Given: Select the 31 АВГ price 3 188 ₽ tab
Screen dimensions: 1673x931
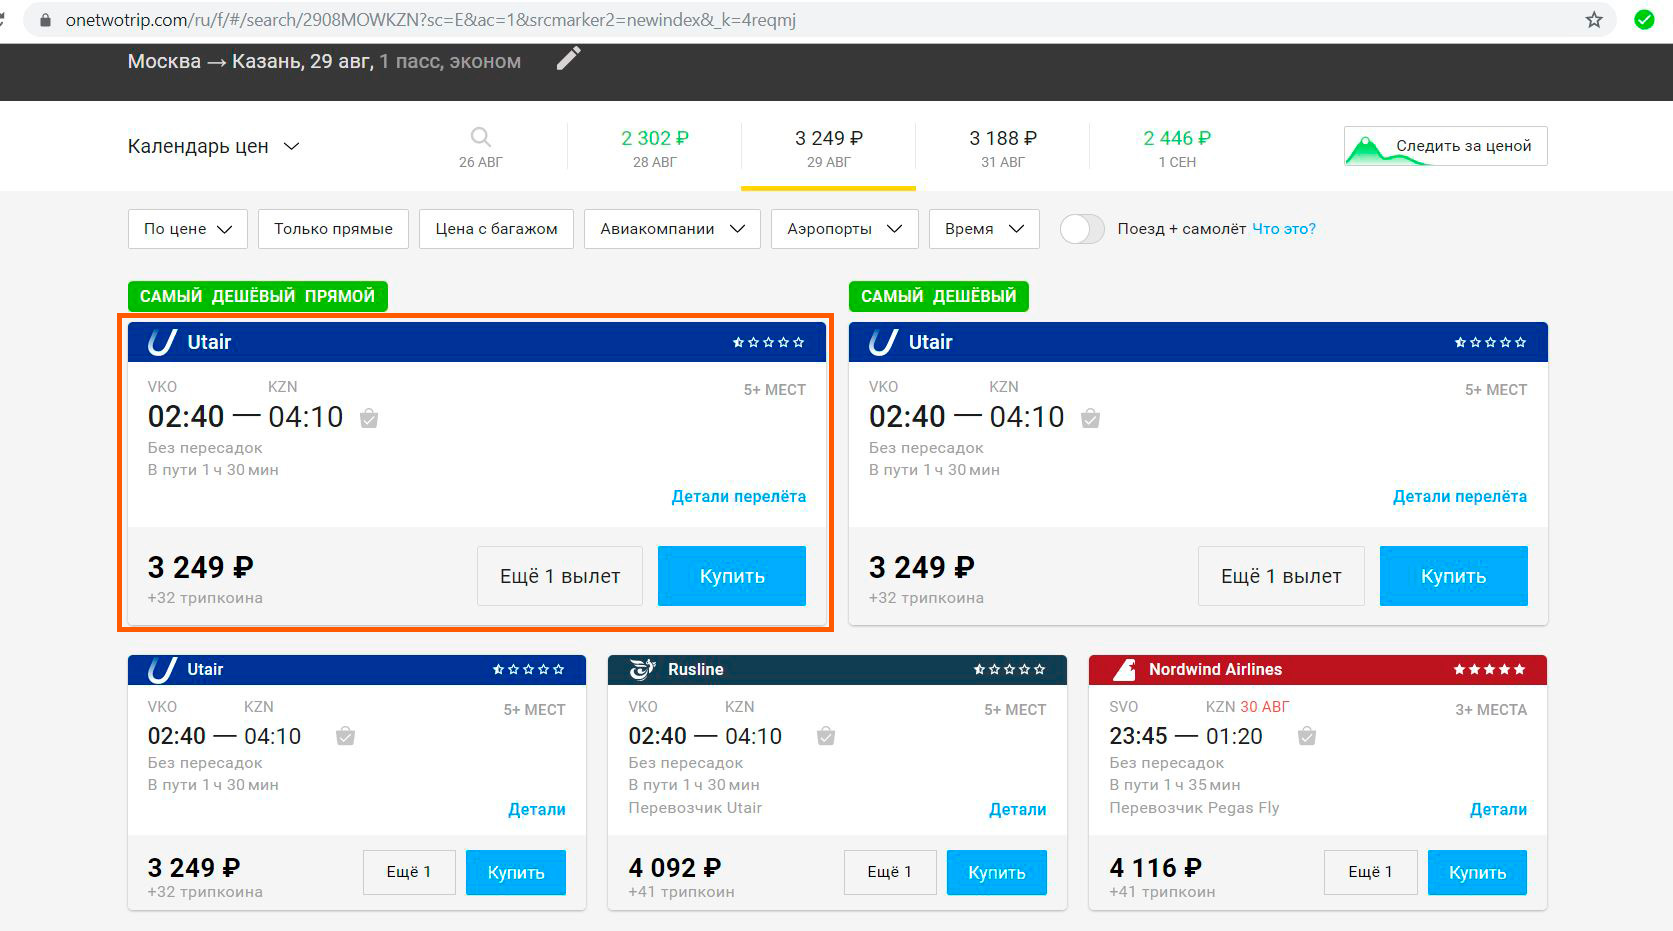Looking at the screenshot, I should 1002,148.
